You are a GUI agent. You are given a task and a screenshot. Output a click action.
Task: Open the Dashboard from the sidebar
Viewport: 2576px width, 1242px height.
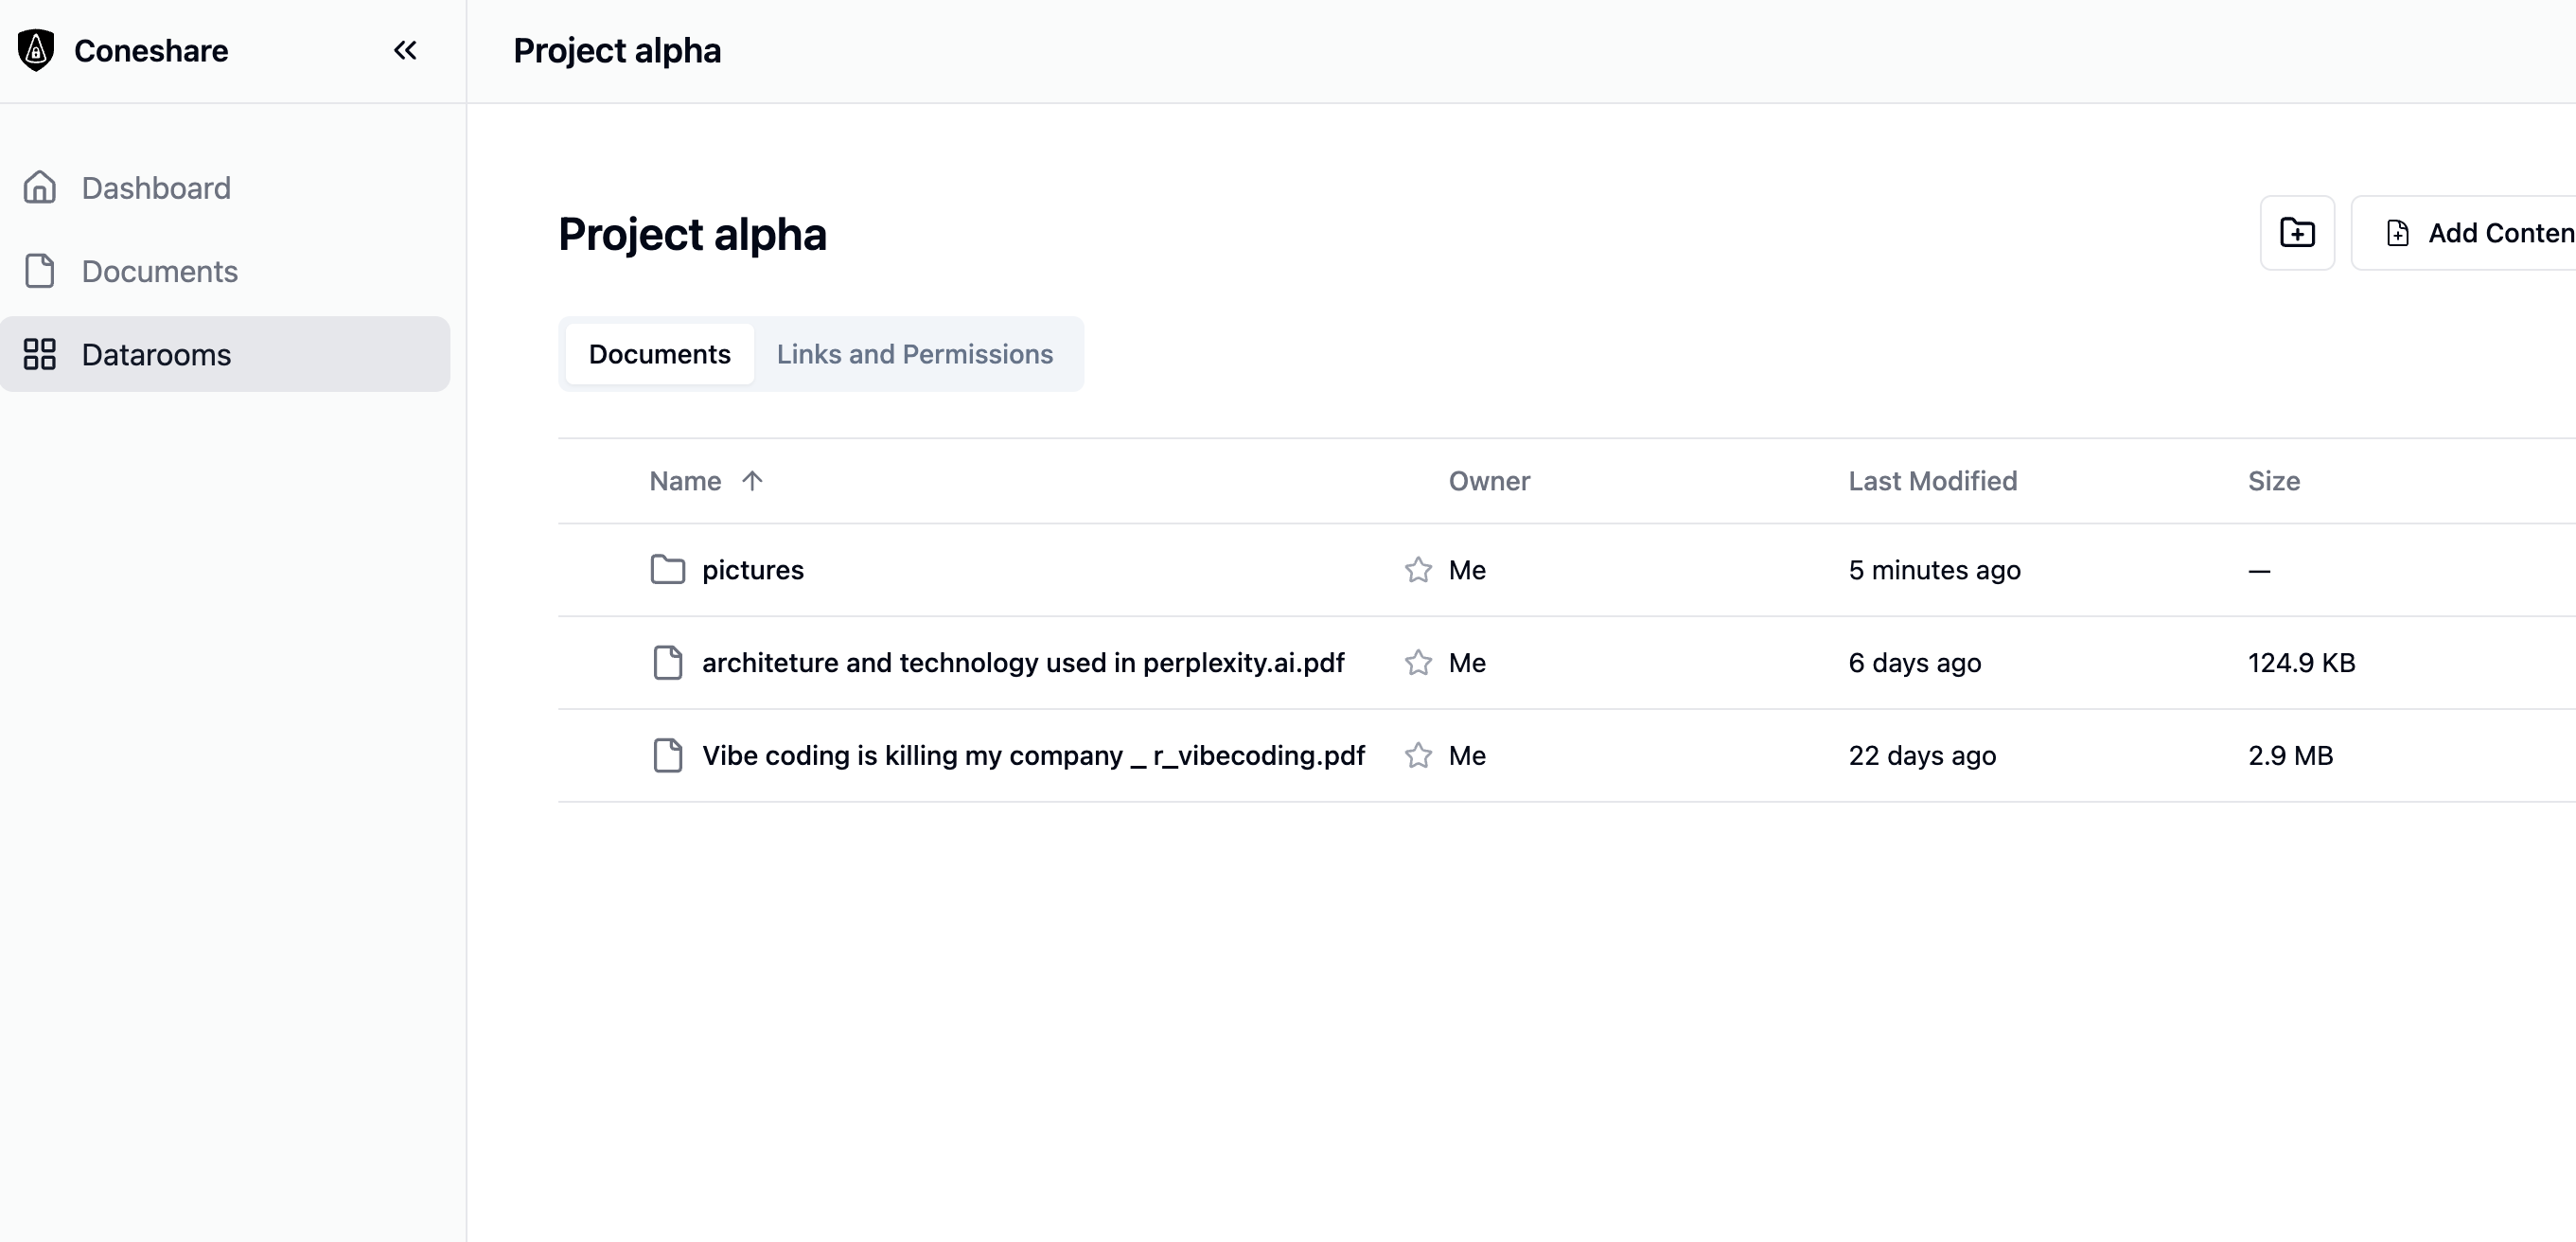[x=156, y=188]
